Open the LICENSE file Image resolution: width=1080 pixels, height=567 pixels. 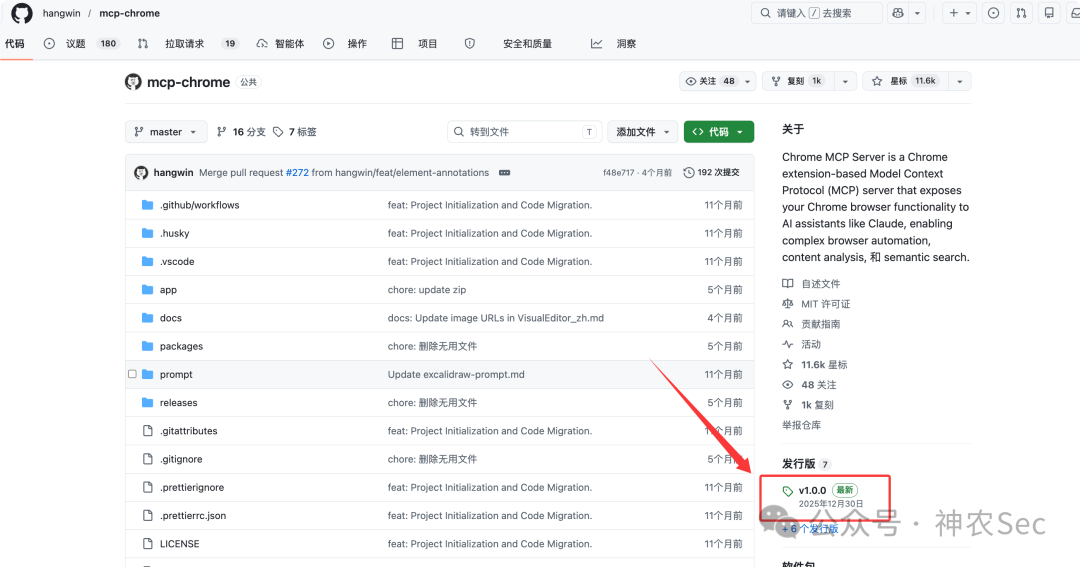pos(180,544)
